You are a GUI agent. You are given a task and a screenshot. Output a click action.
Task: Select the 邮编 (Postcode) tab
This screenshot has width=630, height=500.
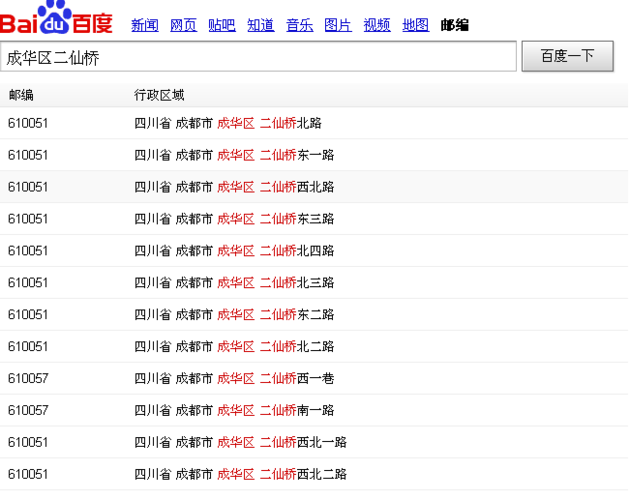point(454,25)
